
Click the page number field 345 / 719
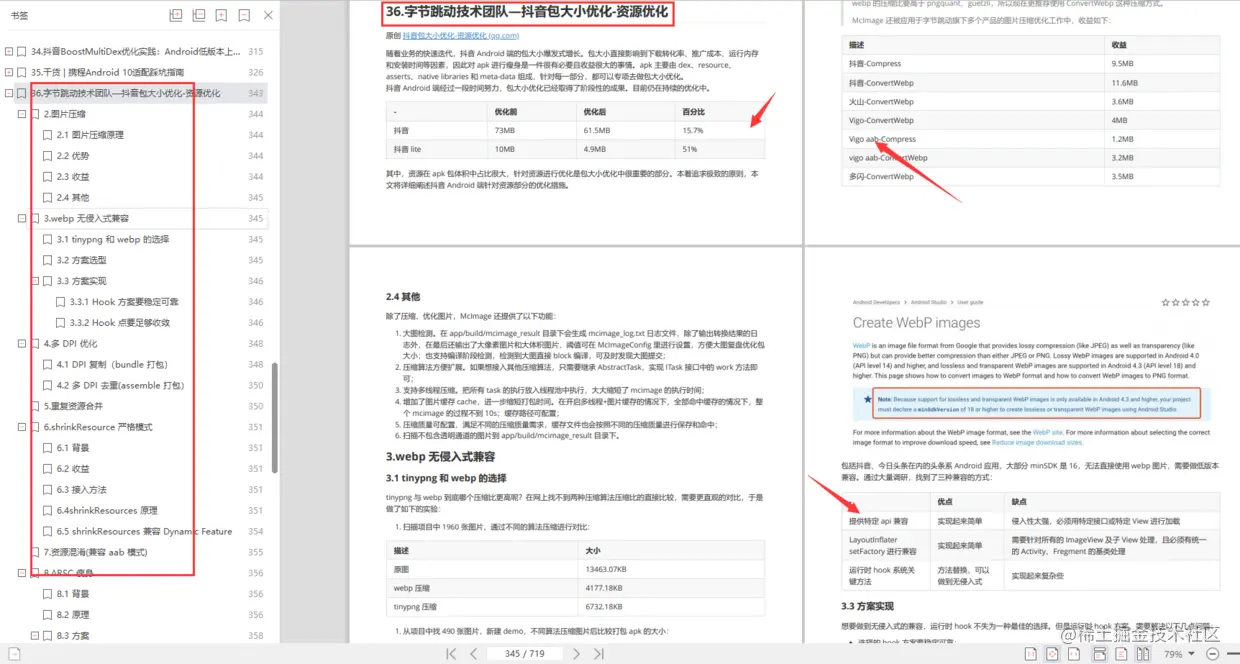(525, 654)
